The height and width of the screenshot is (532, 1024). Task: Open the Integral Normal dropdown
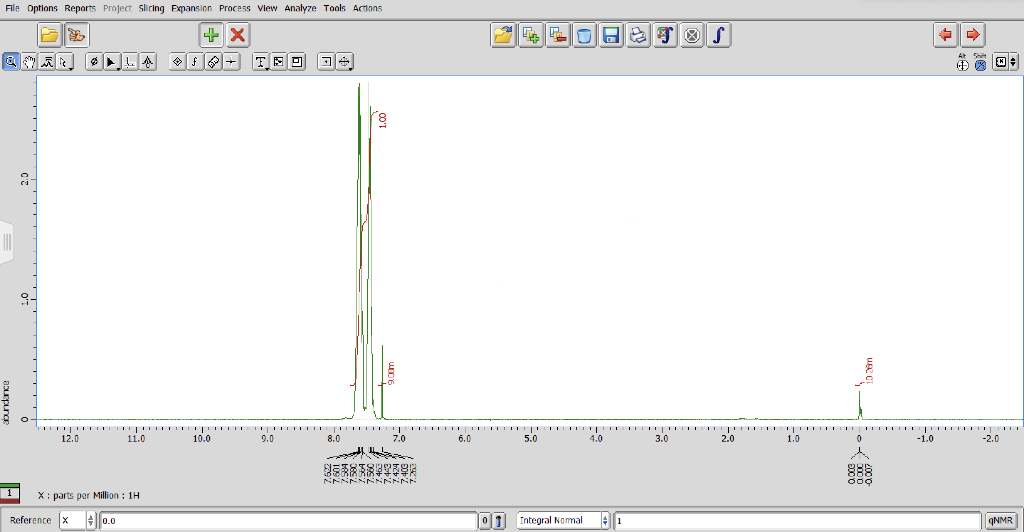click(563, 520)
